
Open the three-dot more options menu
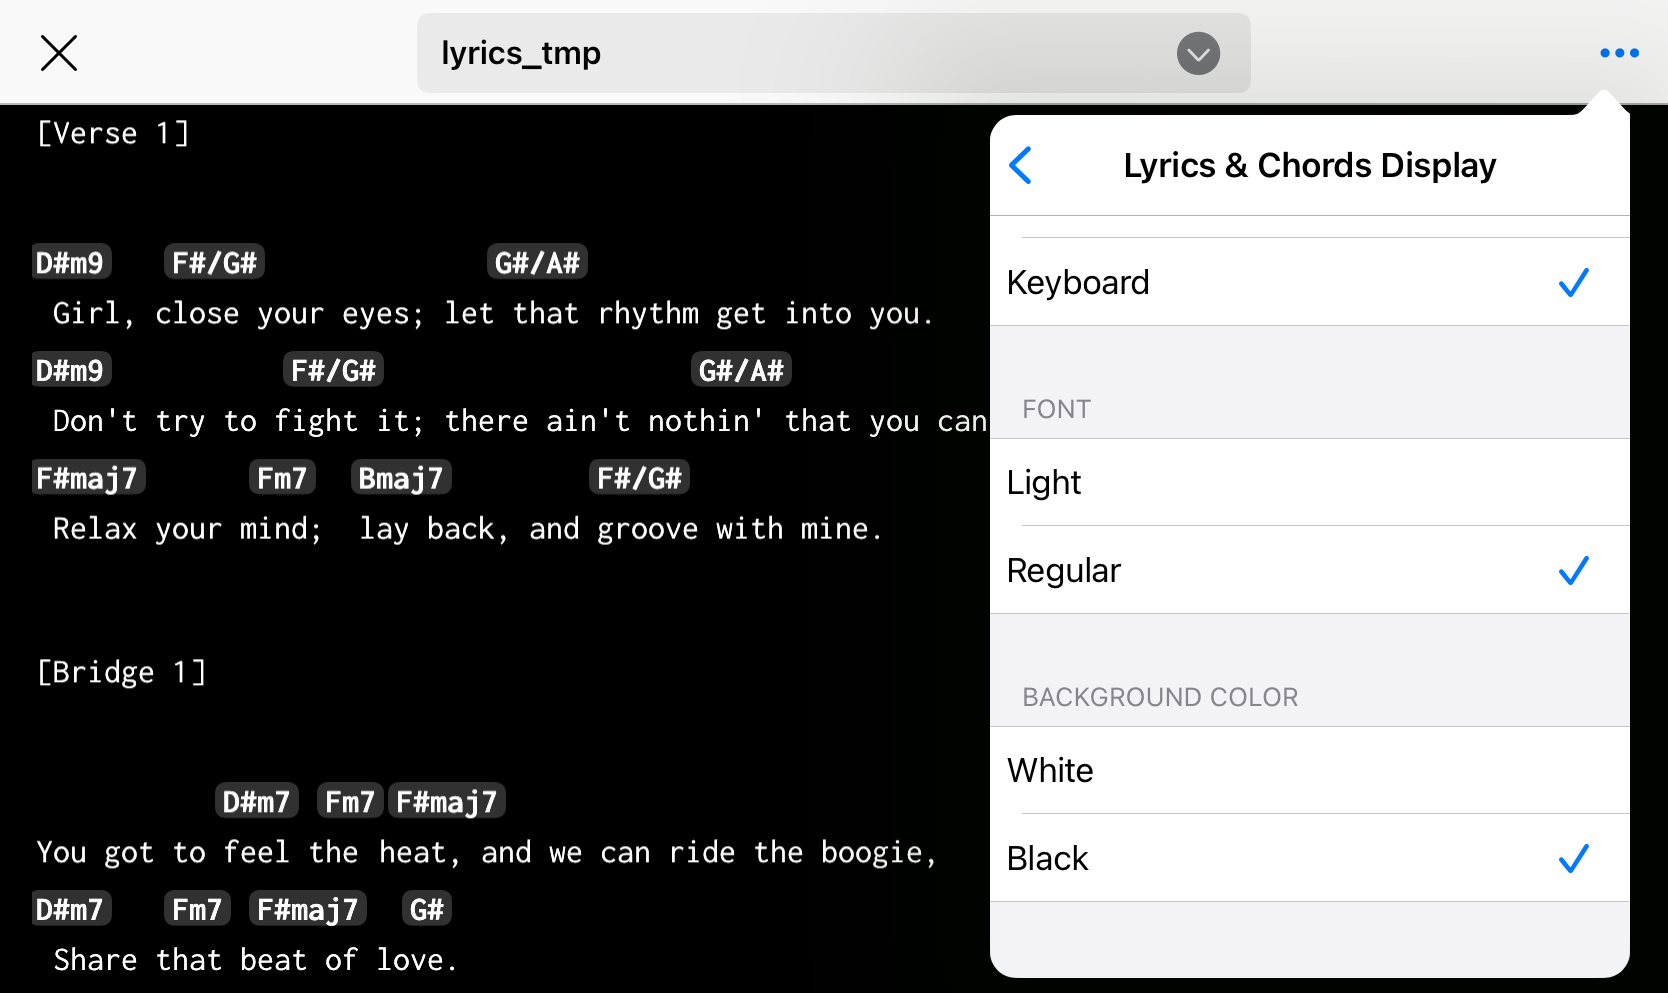pos(1619,53)
